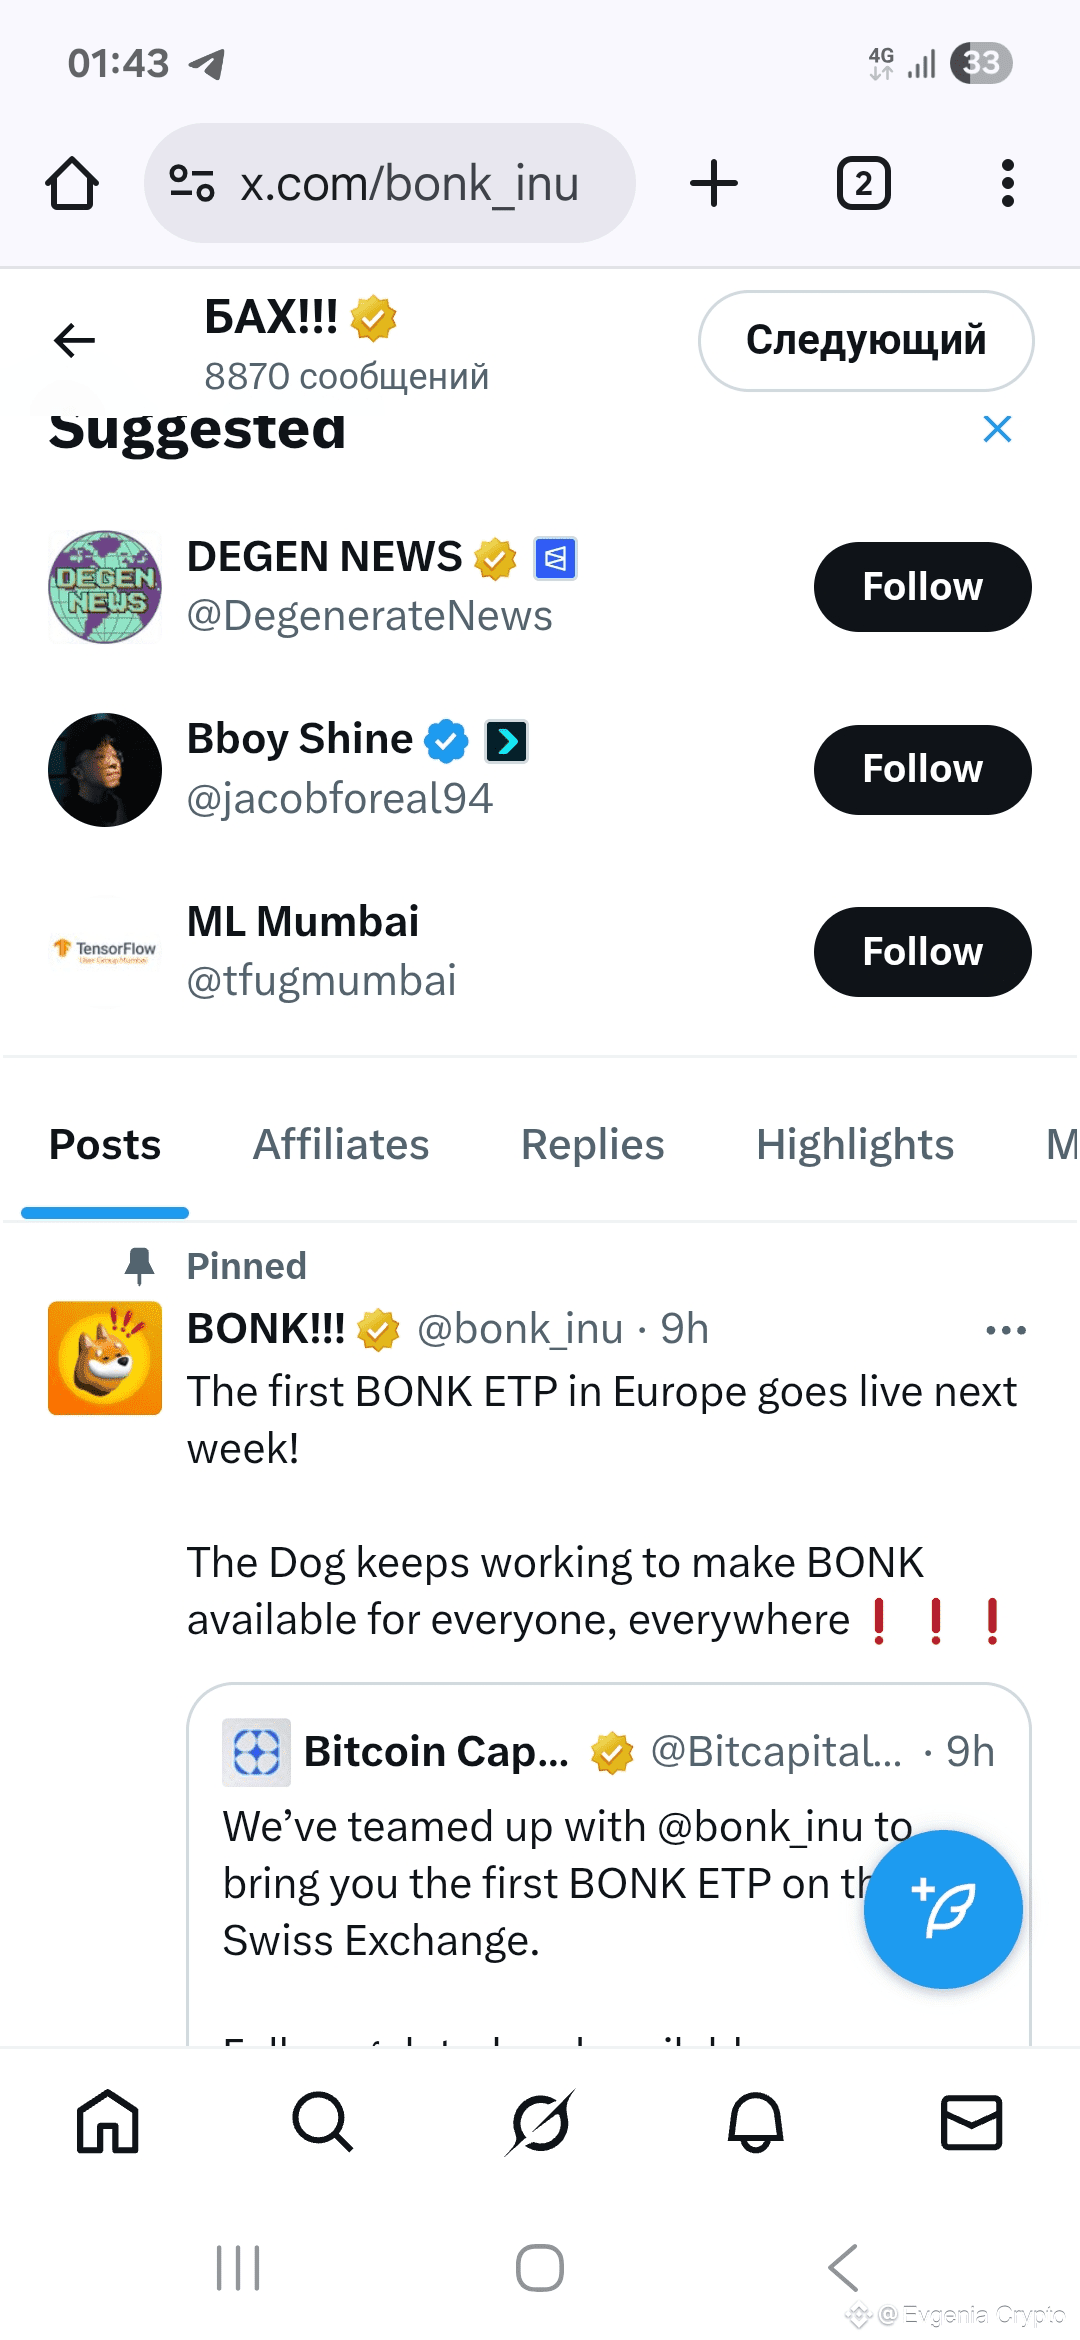Open the Search icon in bottom navigation
Viewport: 1080px width, 2340px height.
coord(323,2121)
